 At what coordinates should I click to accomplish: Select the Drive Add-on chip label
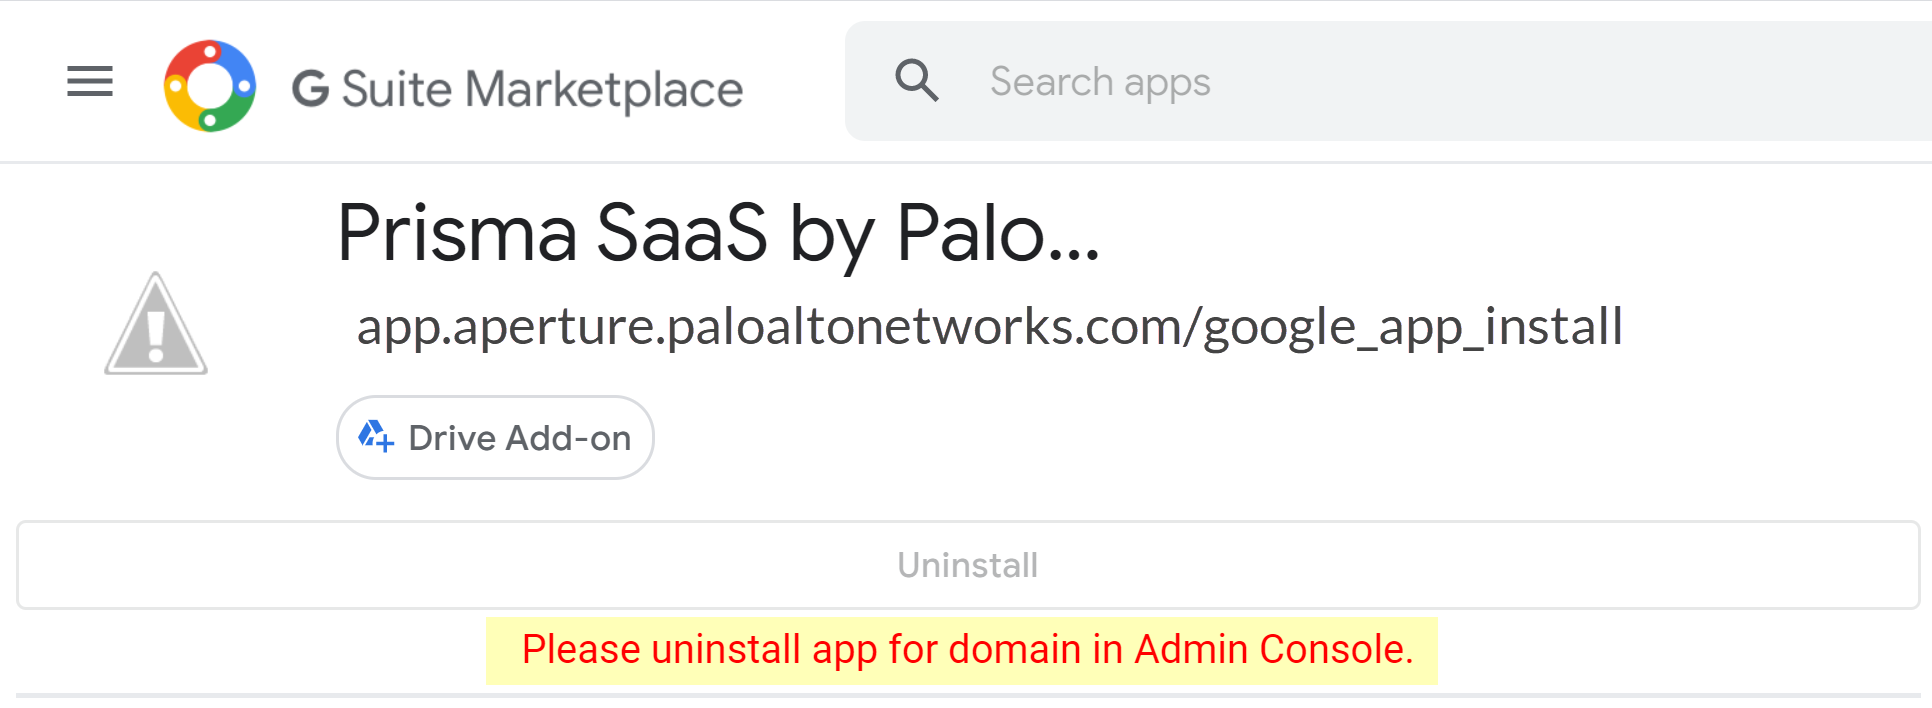coord(520,438)
